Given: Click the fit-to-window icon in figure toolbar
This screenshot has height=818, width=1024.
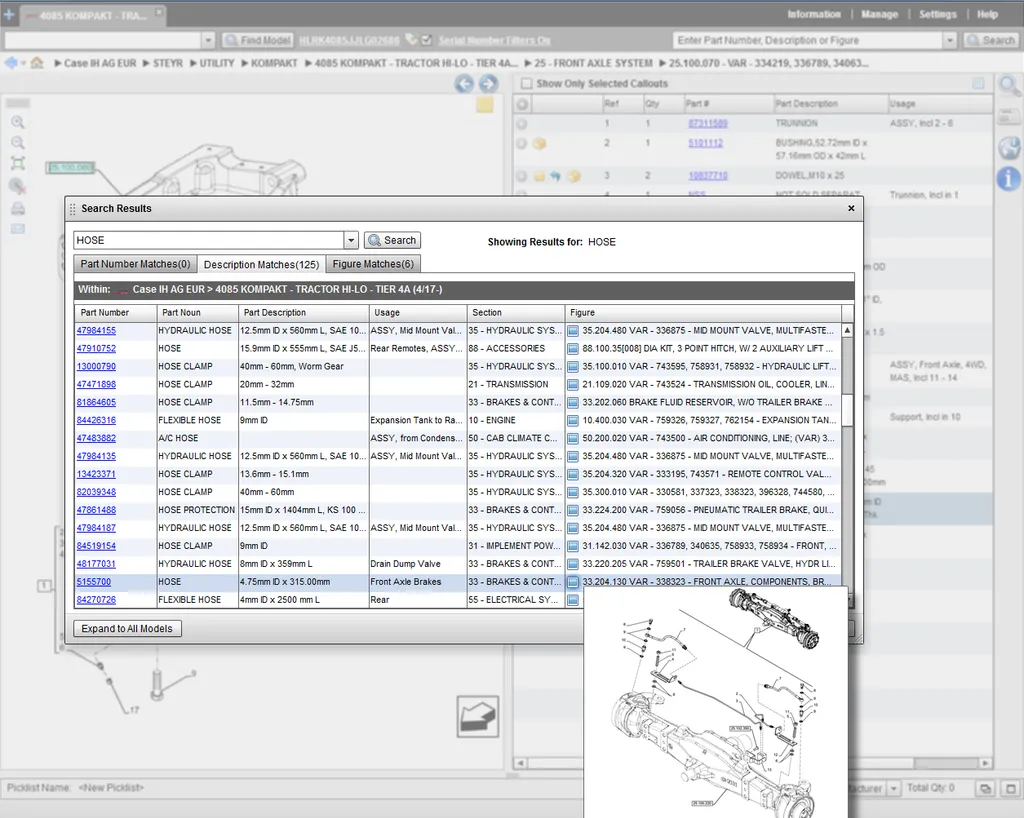Looking at the screenshot, I should click(18, 163).
